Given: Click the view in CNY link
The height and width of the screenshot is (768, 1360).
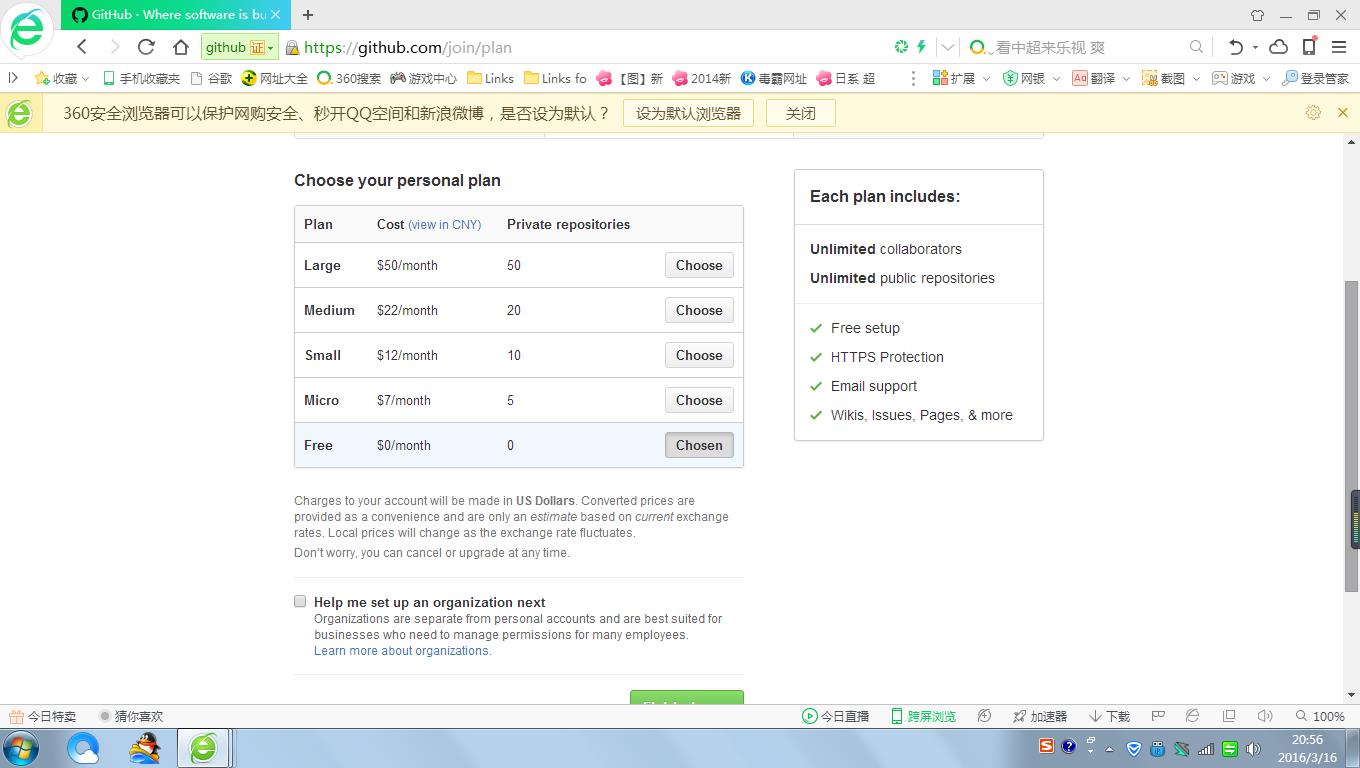Looking at the screenshot, I should click(x=444, y=225).
